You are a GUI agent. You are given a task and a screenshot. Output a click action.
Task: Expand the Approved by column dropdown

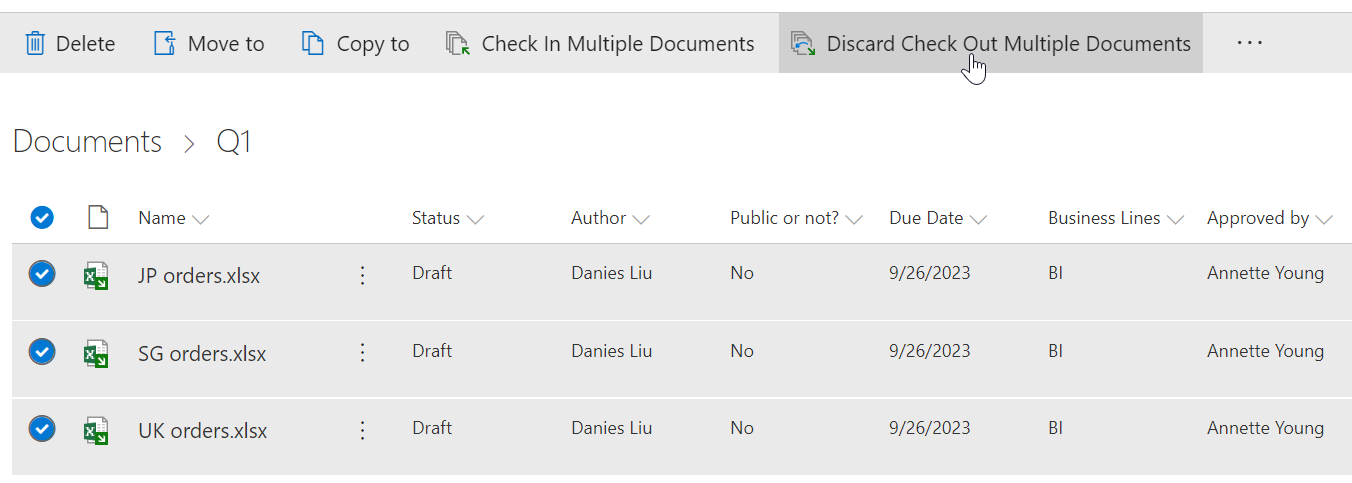1324,219
